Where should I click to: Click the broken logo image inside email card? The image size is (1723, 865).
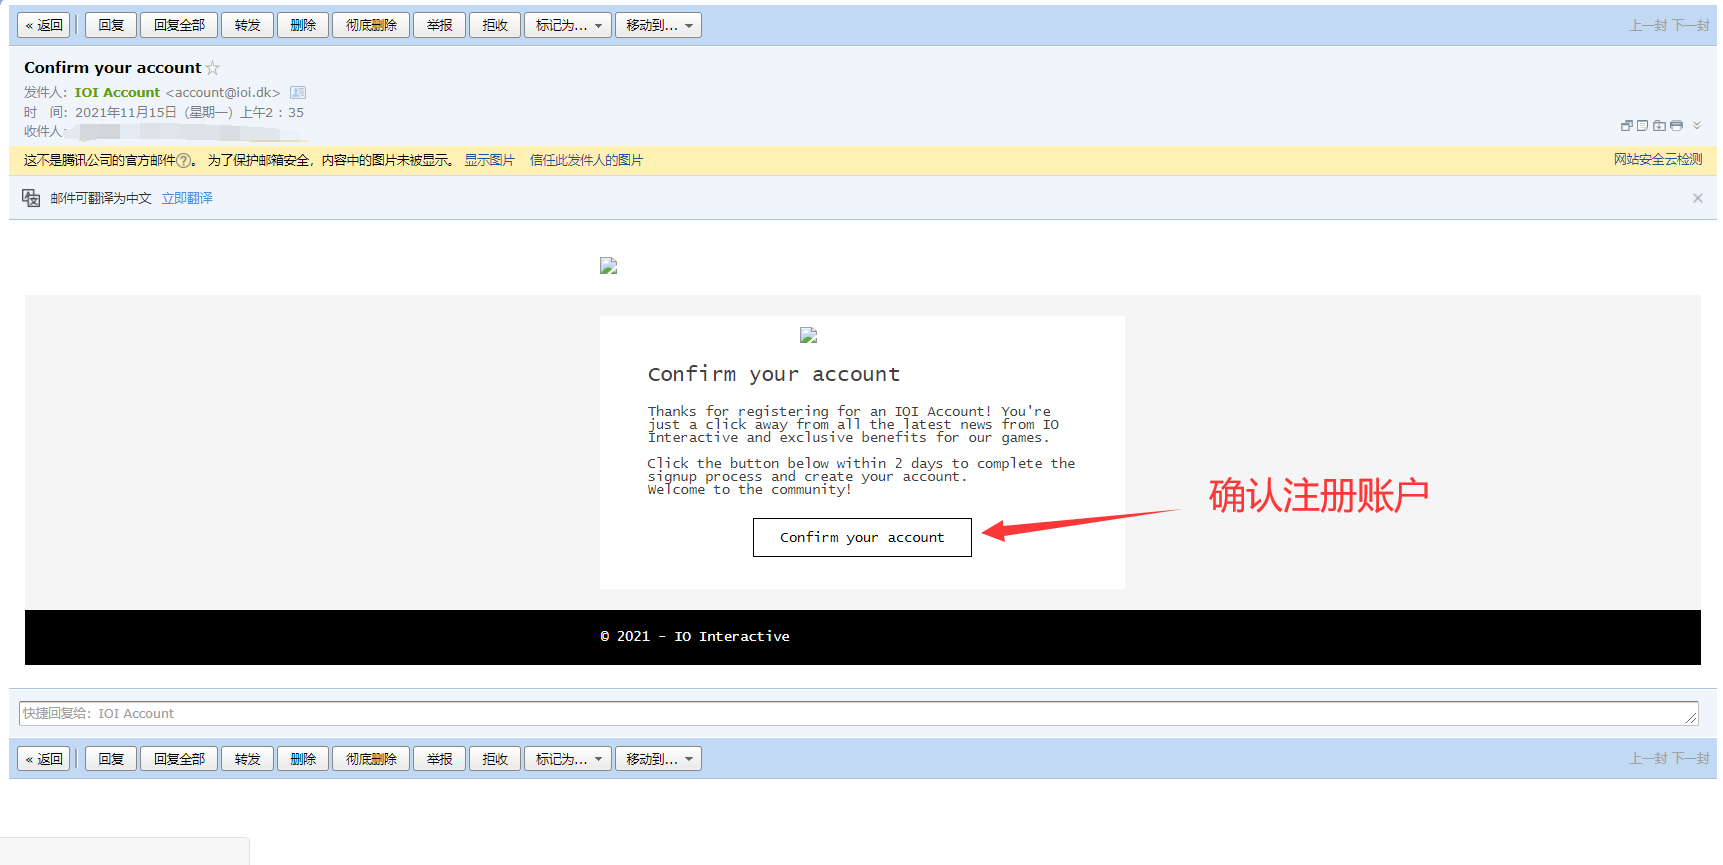(x=809, y=335)
